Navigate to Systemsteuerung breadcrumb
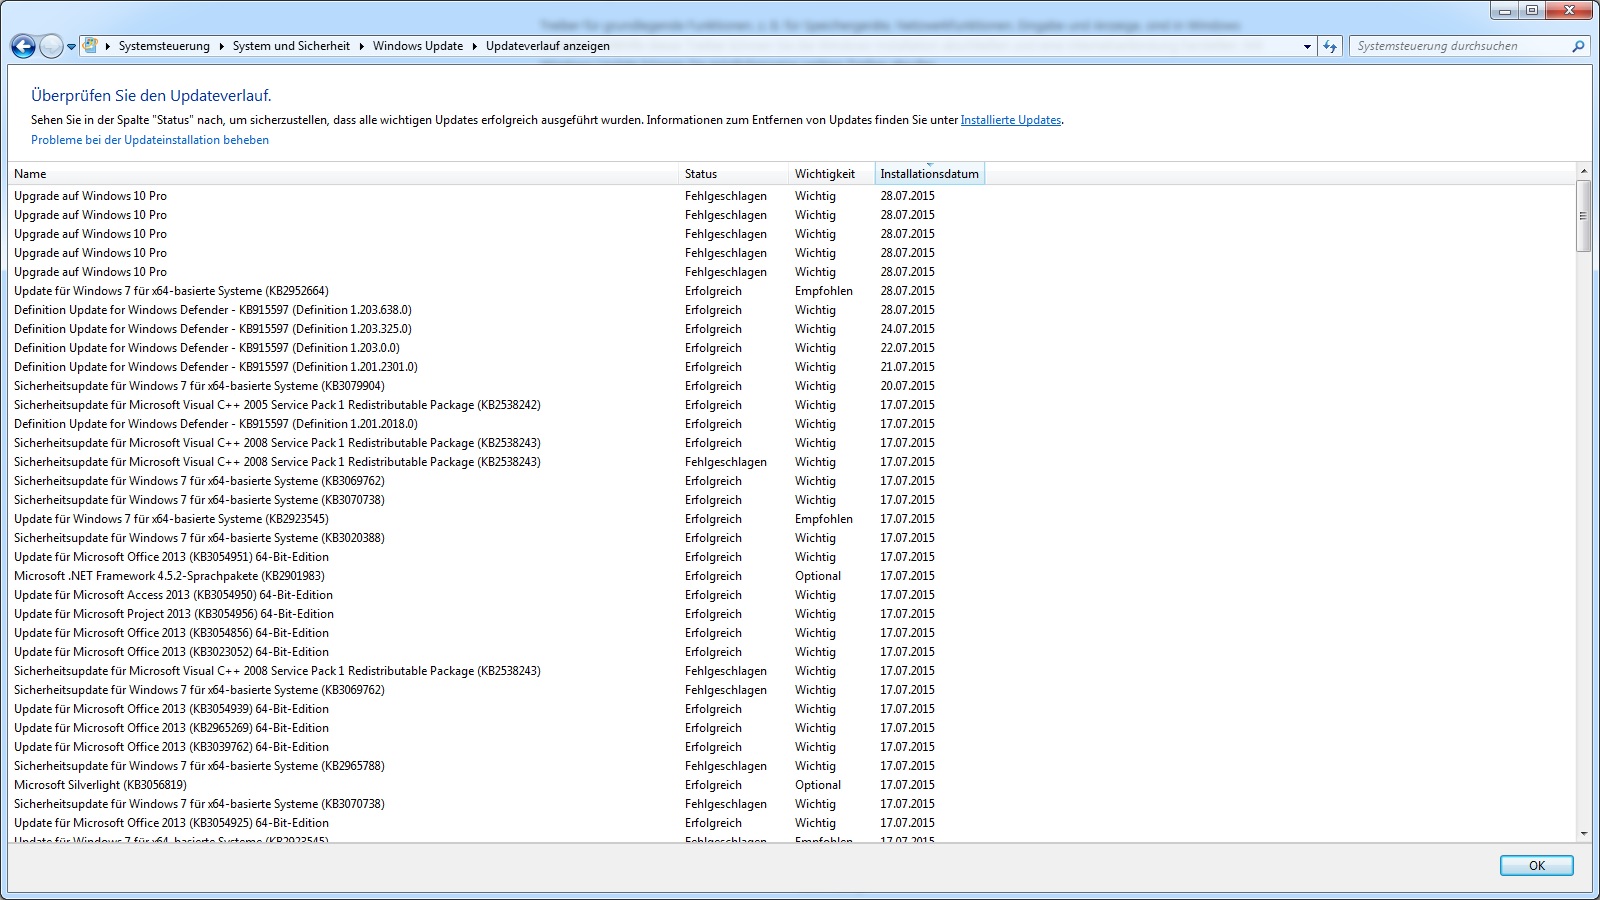The height and width of the screenshot is (900, 1600). [x=164, y=46]
